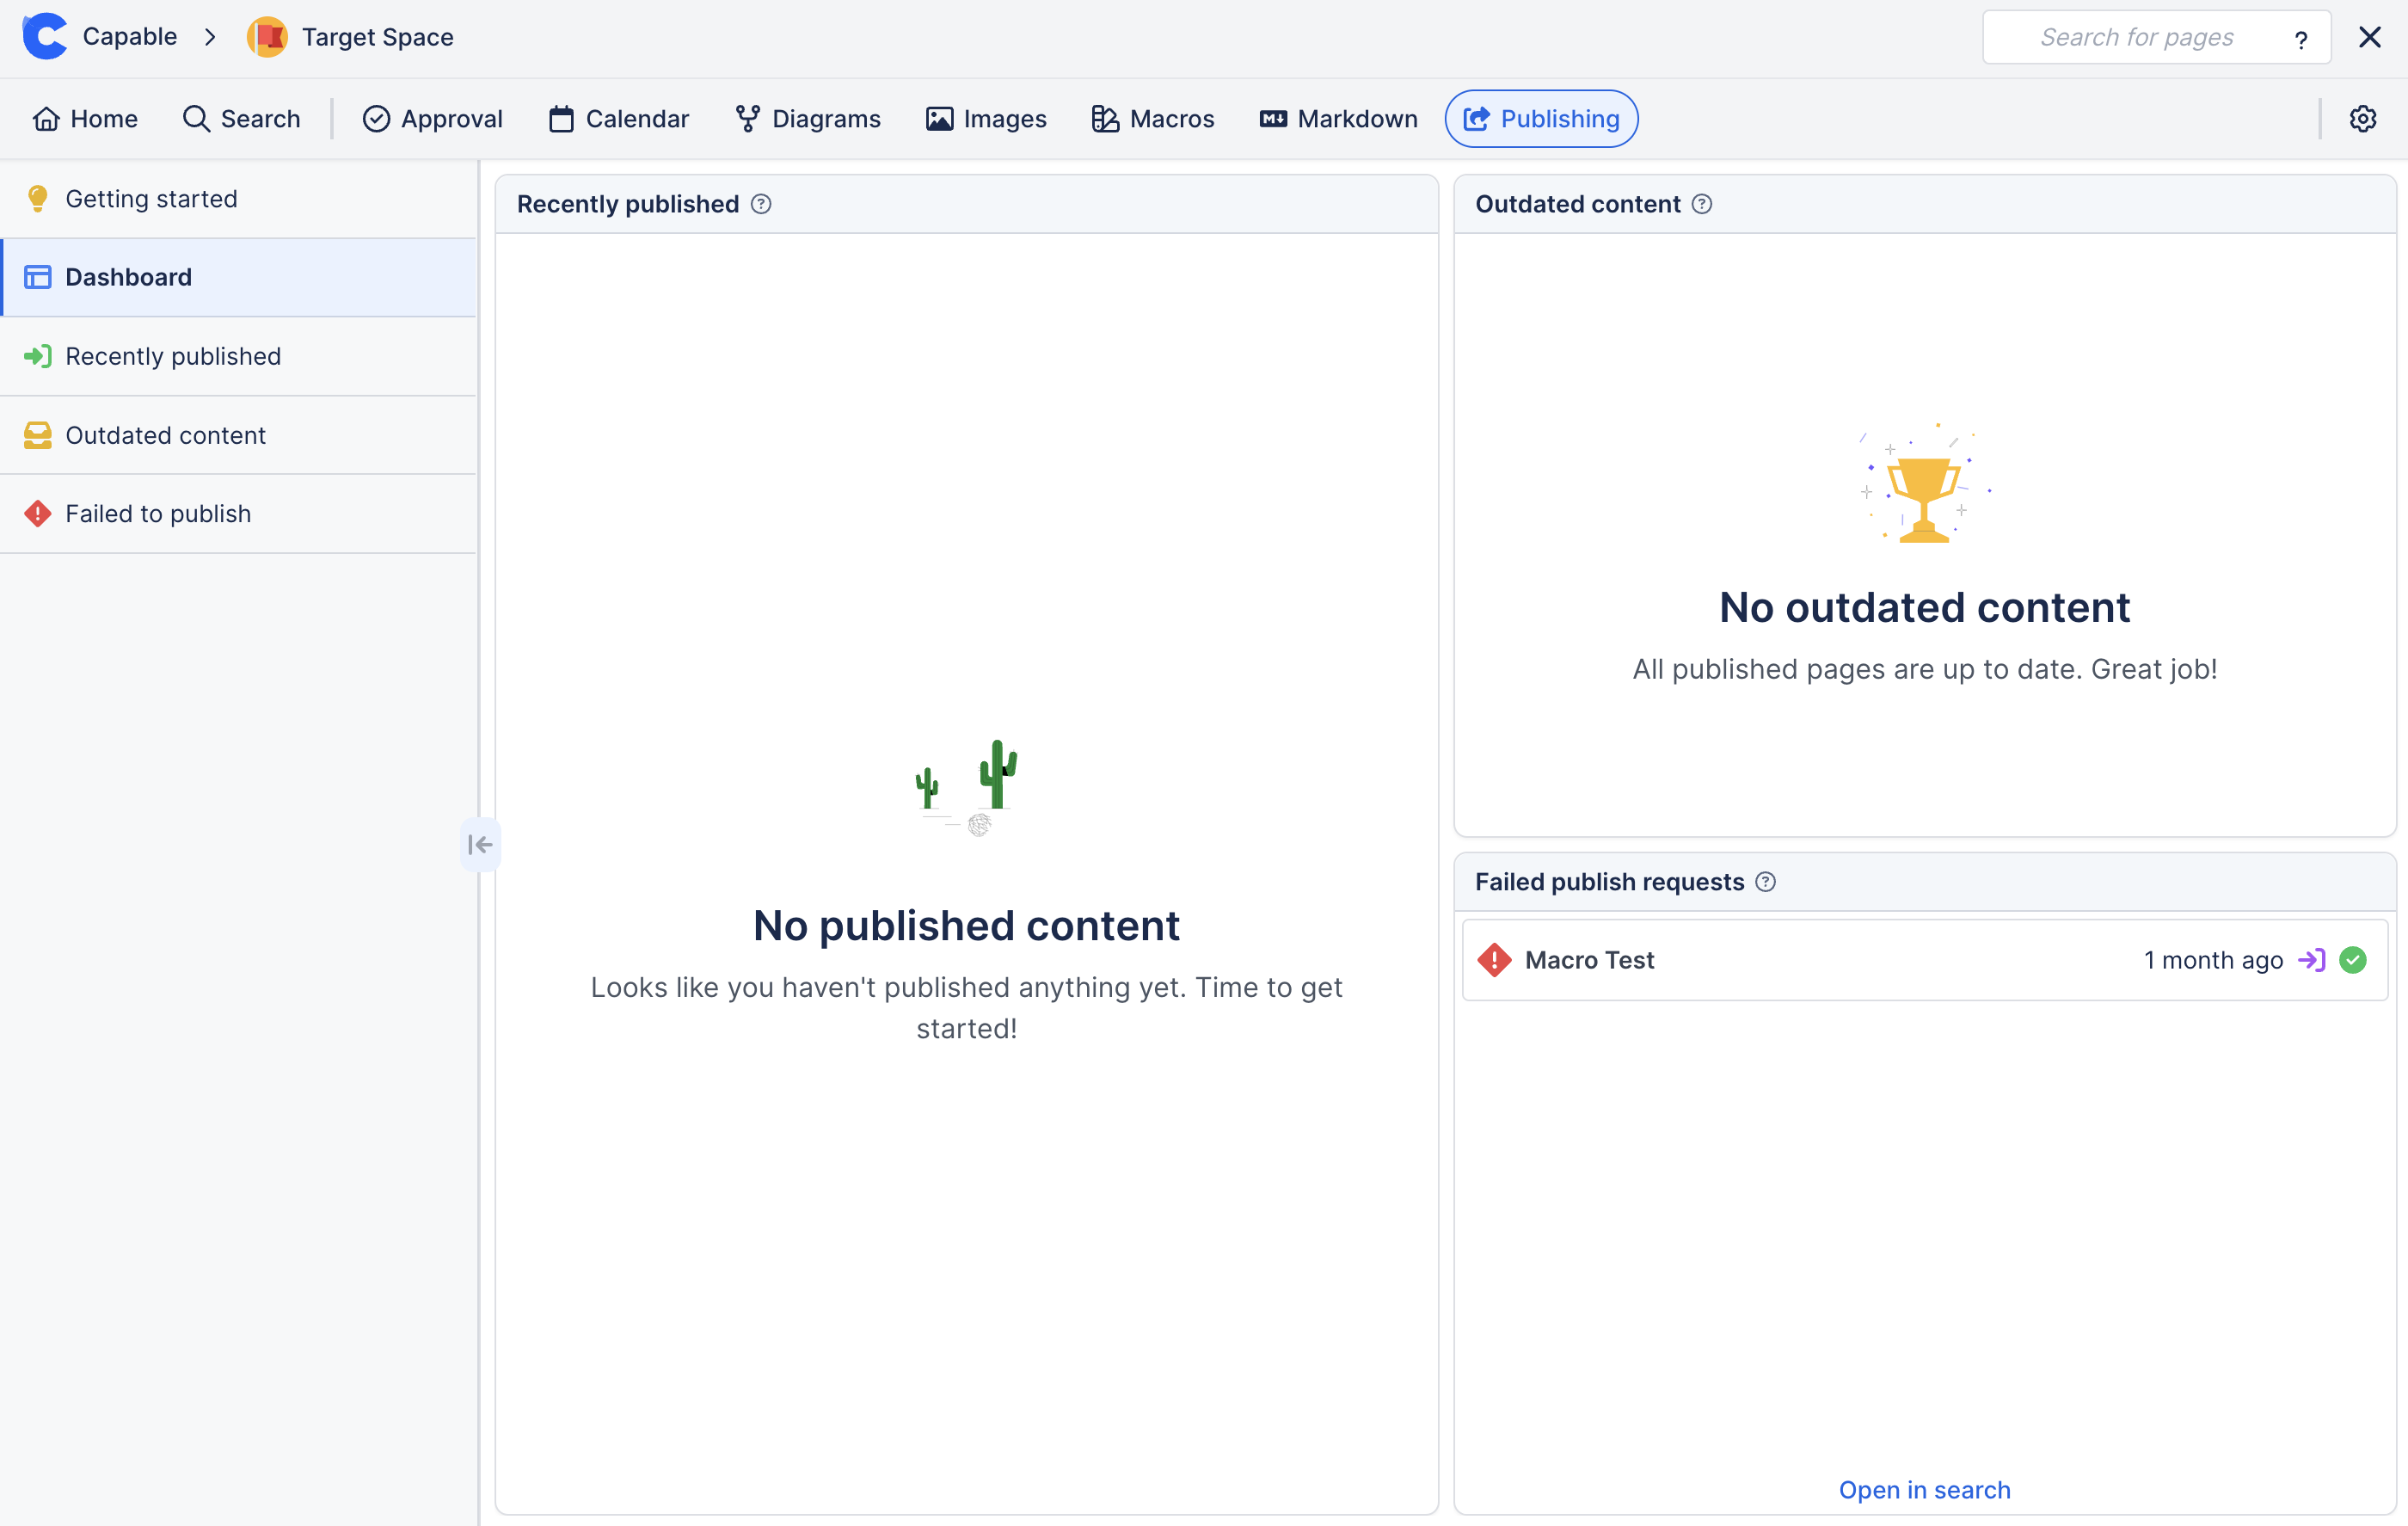The height and width of the screenshot is (1526, 2408).
Task: Click help icon next to Recently published
Action: tap(761, 204)
